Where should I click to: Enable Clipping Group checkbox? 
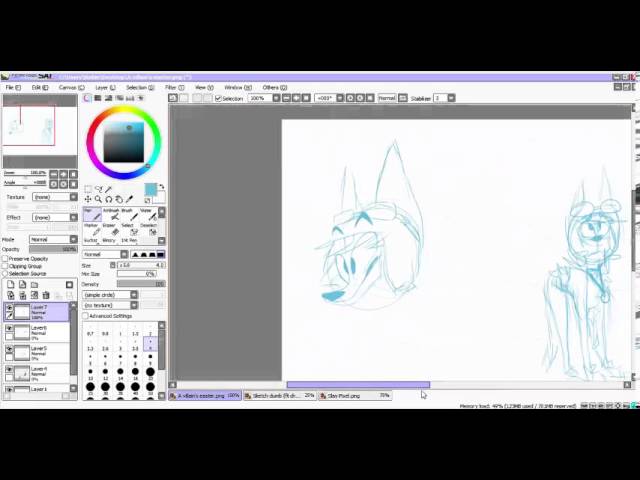pos(5,266)
